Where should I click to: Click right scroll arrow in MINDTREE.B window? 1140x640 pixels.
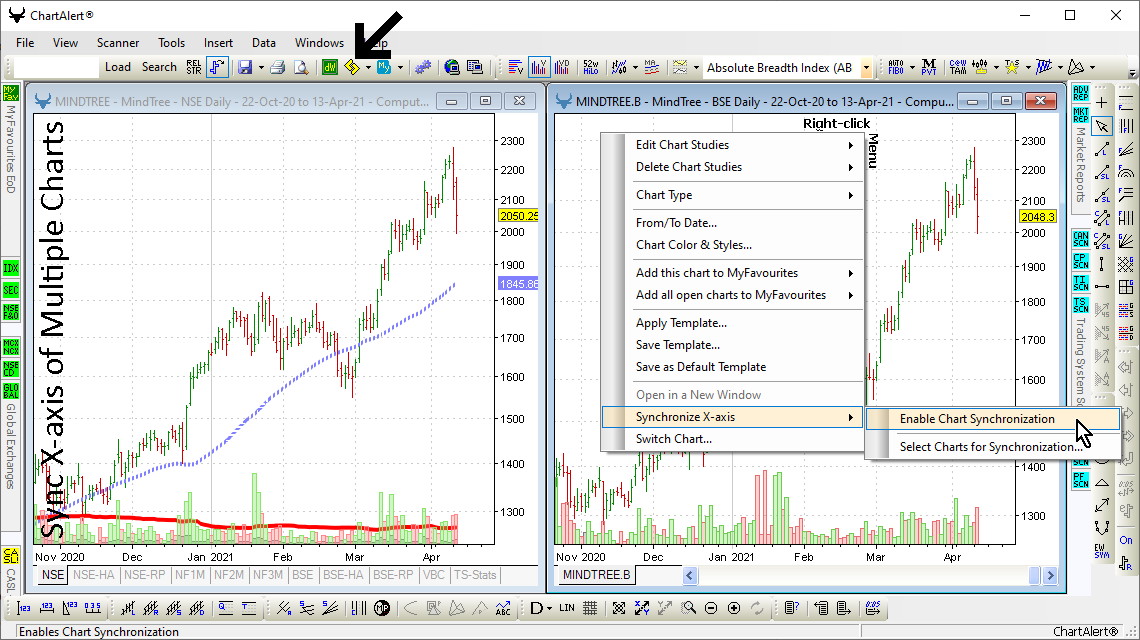click(1049, 575)
